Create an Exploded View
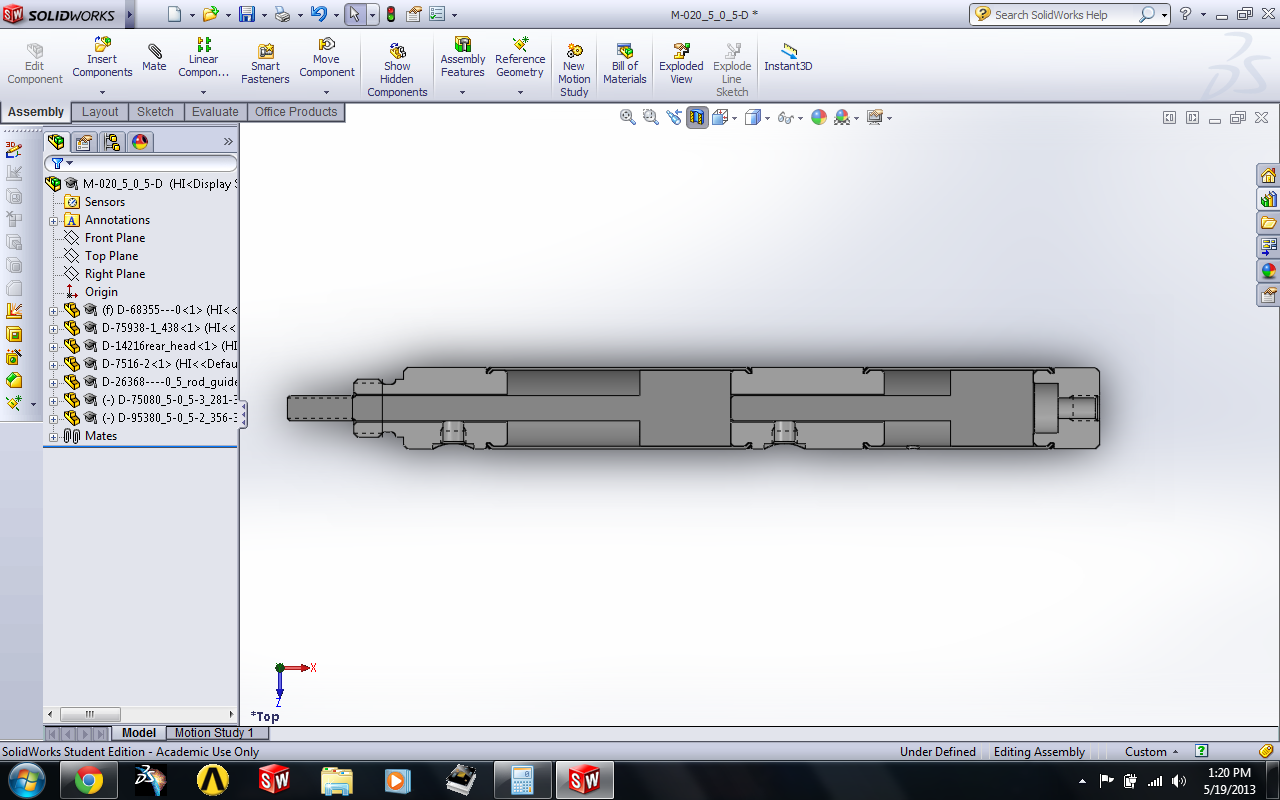Viewport: 1280px width, 800px height. [681, 64]
